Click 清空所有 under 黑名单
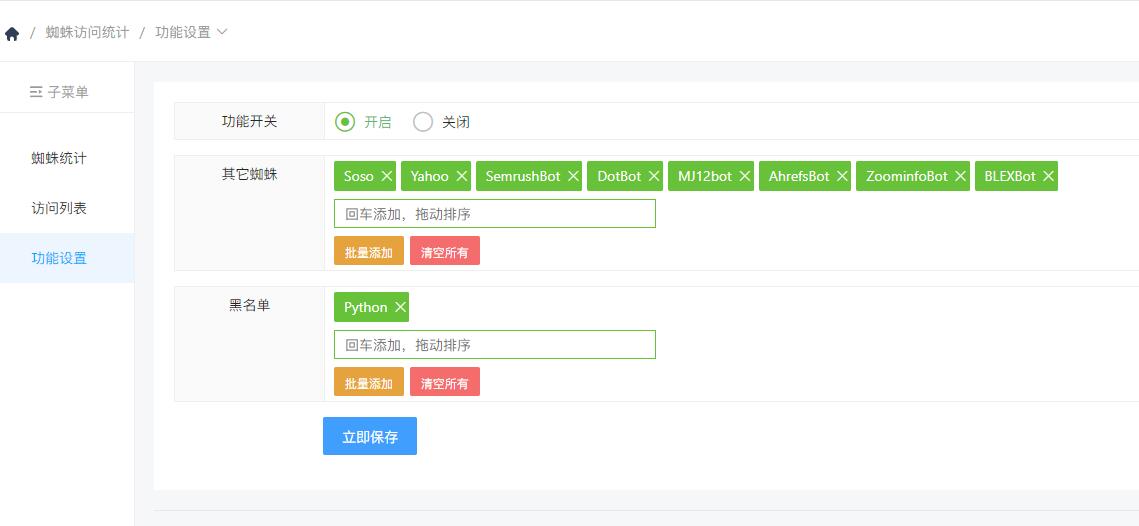The width and height of the screenshot is (1139, 526). [445, 381]
